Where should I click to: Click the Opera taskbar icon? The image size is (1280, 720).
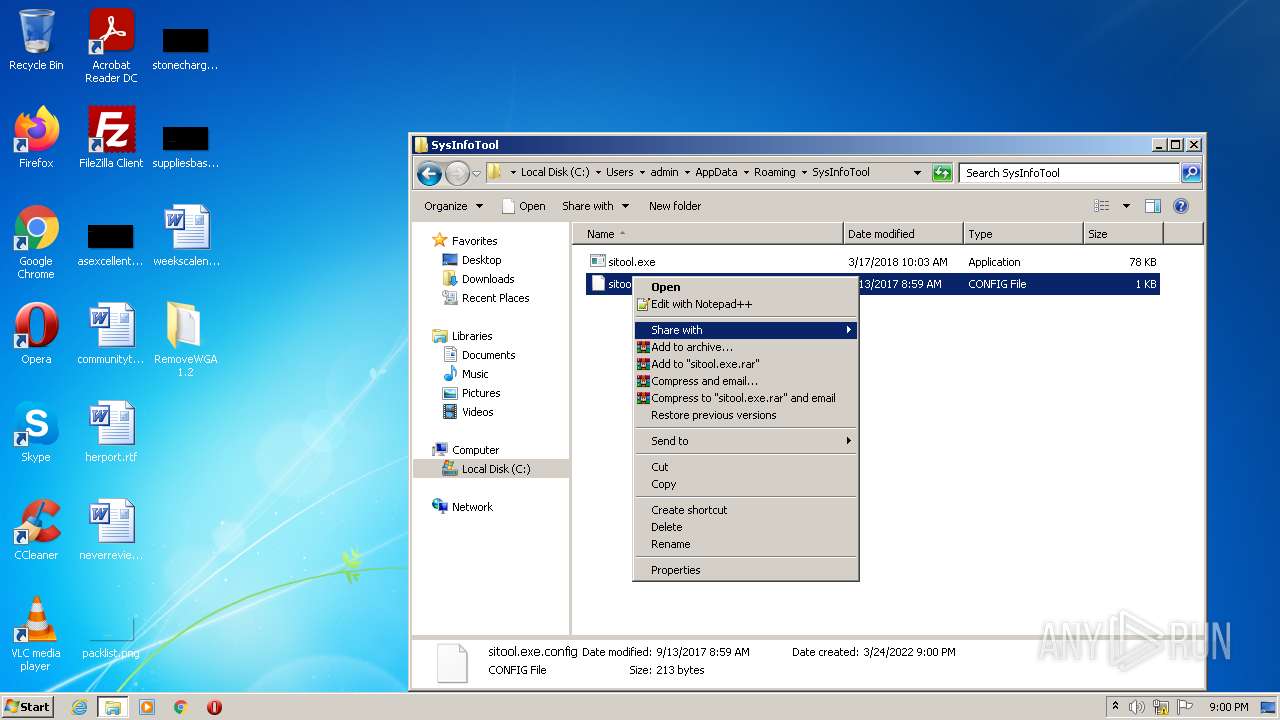(x=214, y=707)
